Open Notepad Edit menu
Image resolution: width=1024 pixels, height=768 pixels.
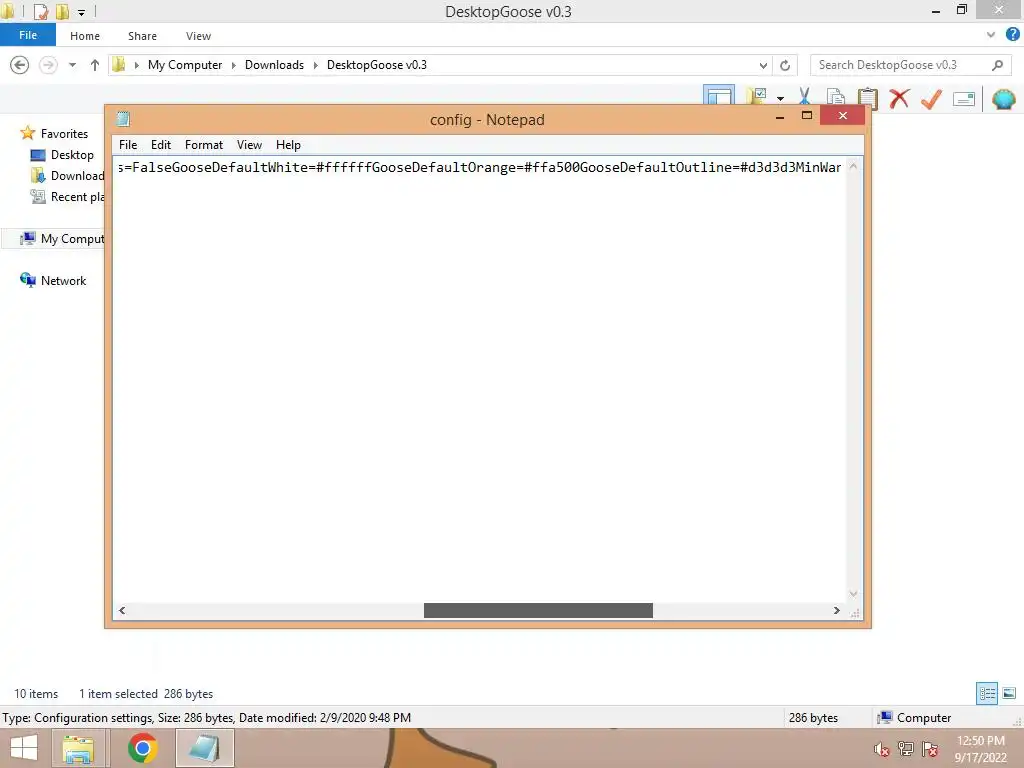[x=161, y=145]
